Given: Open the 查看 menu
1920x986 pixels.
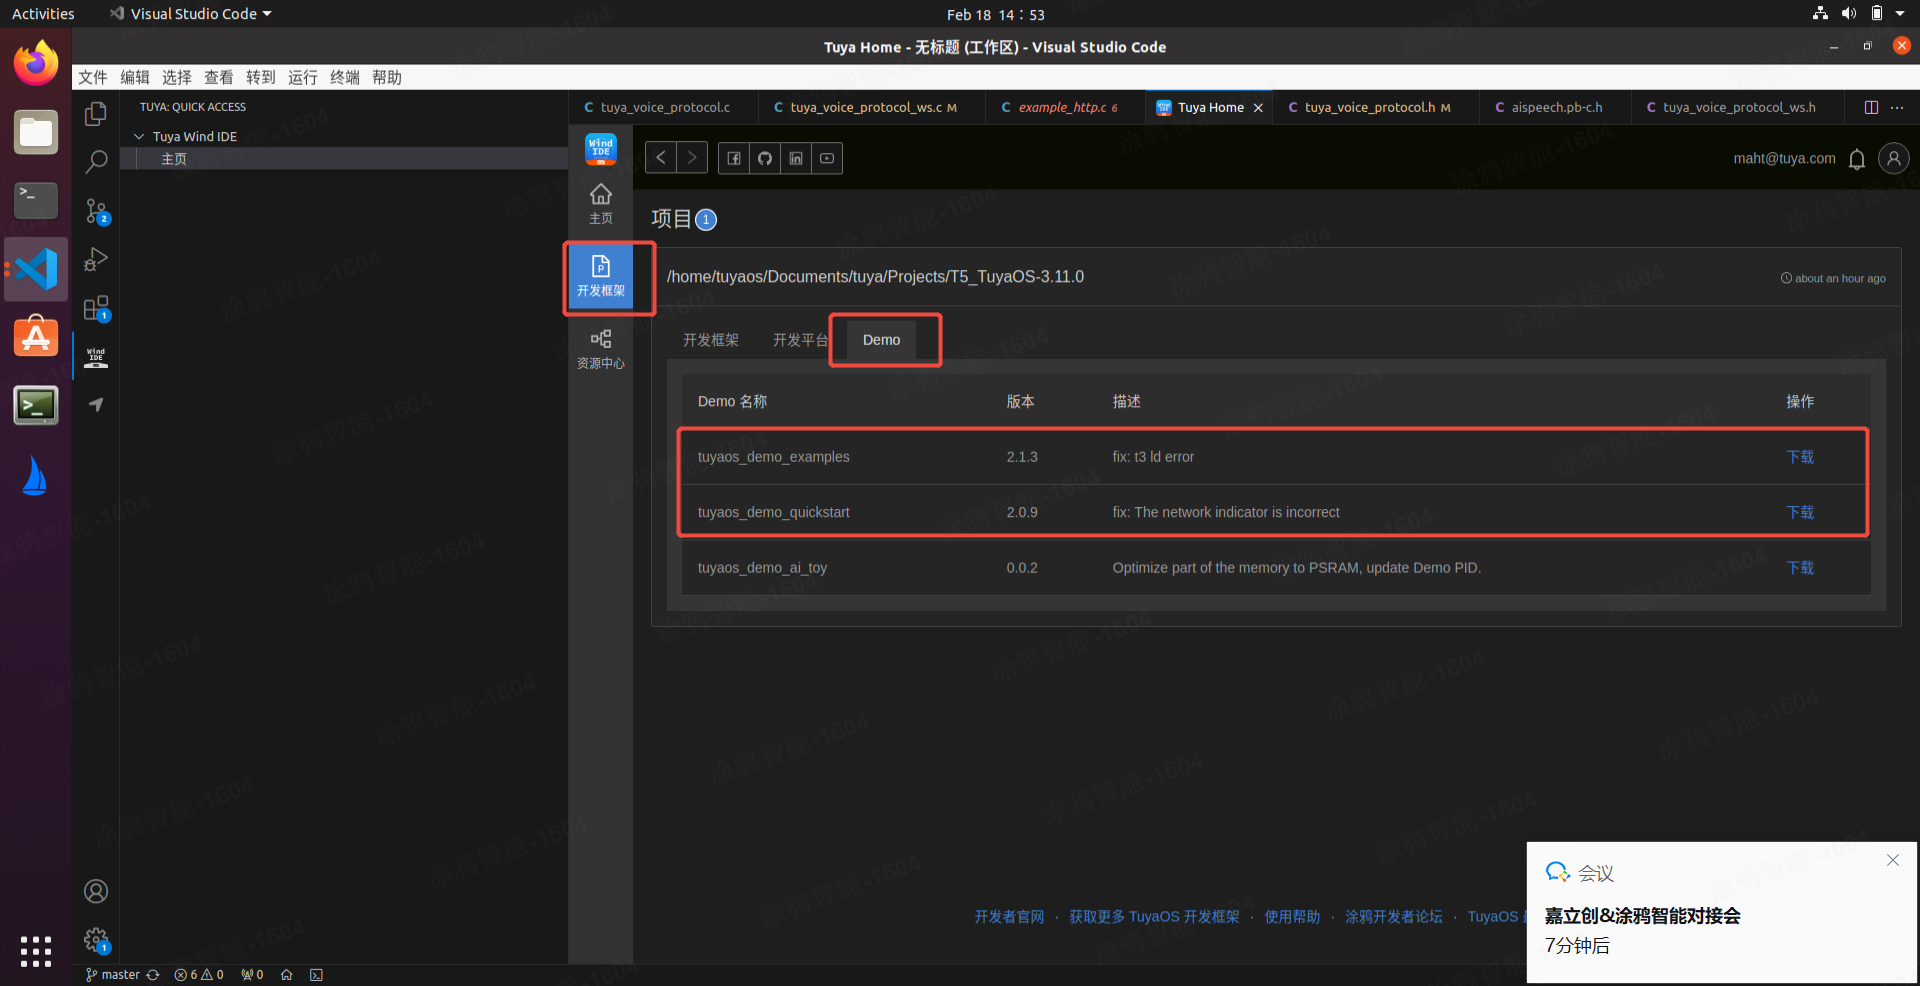Looking at the screenshot, I should pyautogui.click(x=219, y=77).
